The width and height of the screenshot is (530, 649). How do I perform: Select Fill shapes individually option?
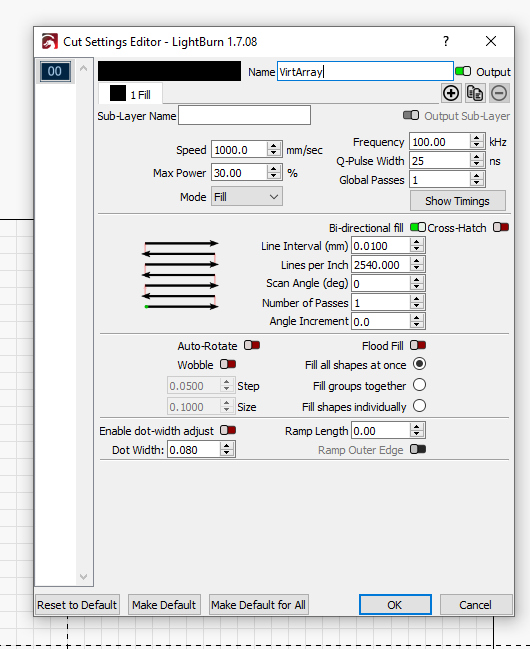(x=419, y=406)
